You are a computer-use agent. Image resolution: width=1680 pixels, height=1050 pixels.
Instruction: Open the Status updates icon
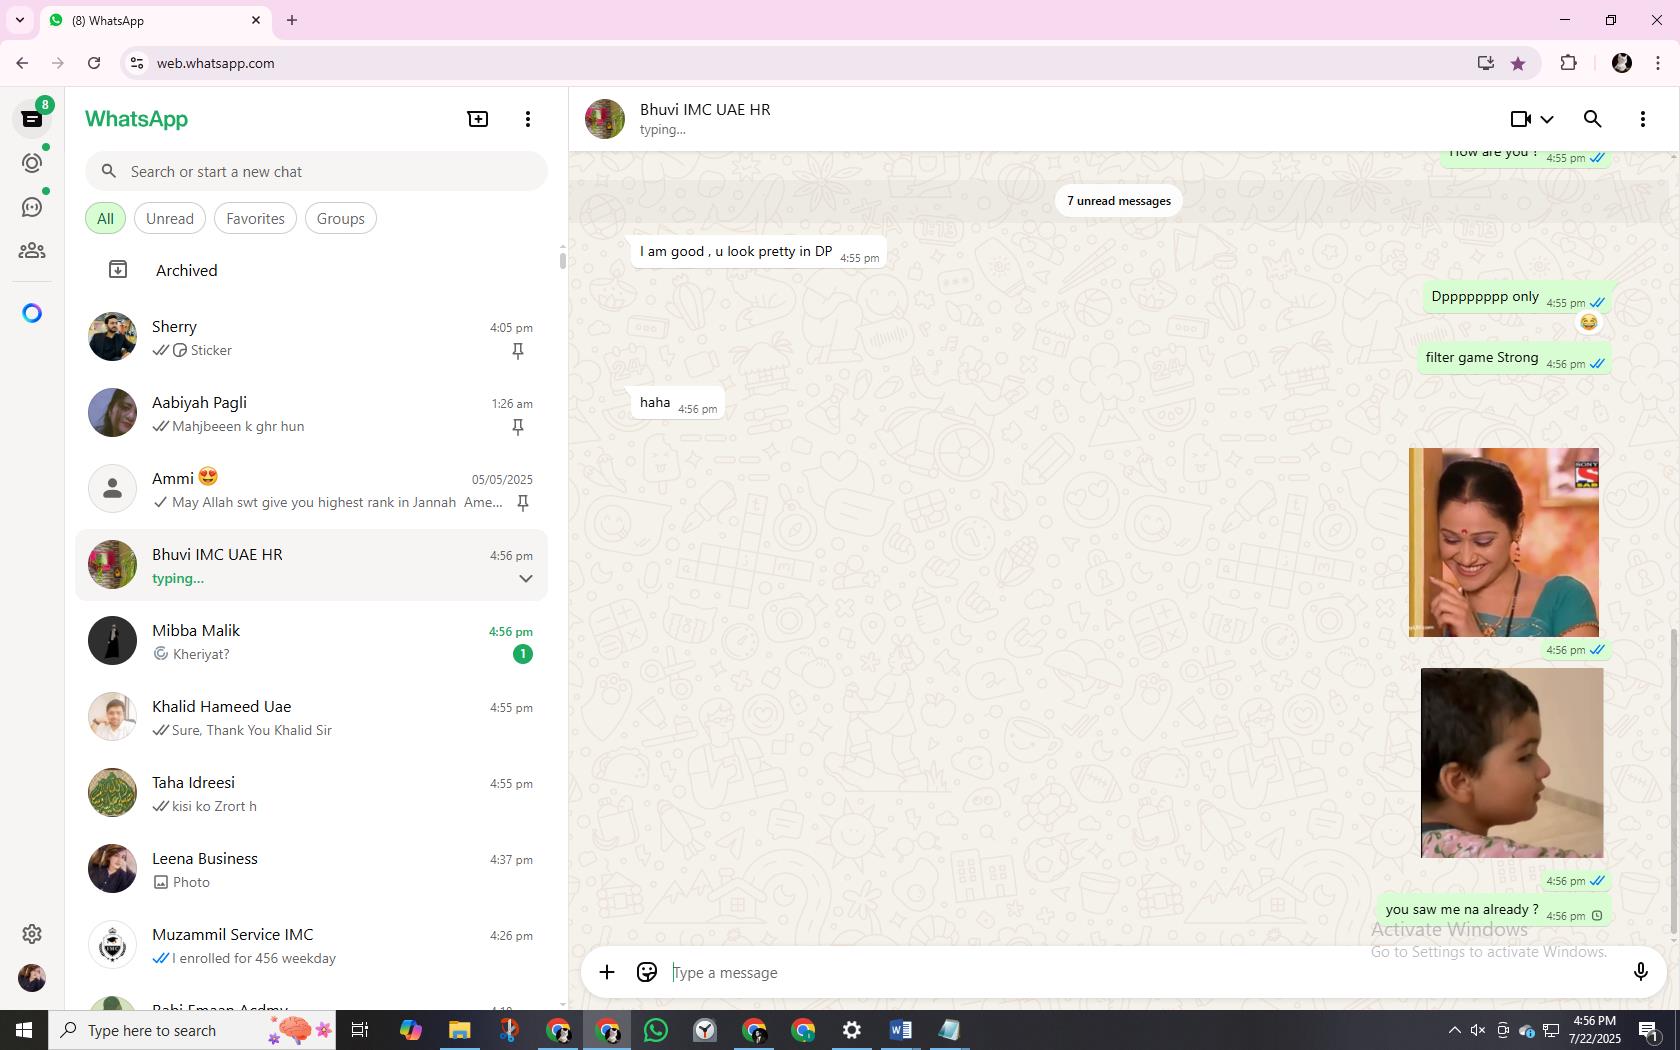32,163
